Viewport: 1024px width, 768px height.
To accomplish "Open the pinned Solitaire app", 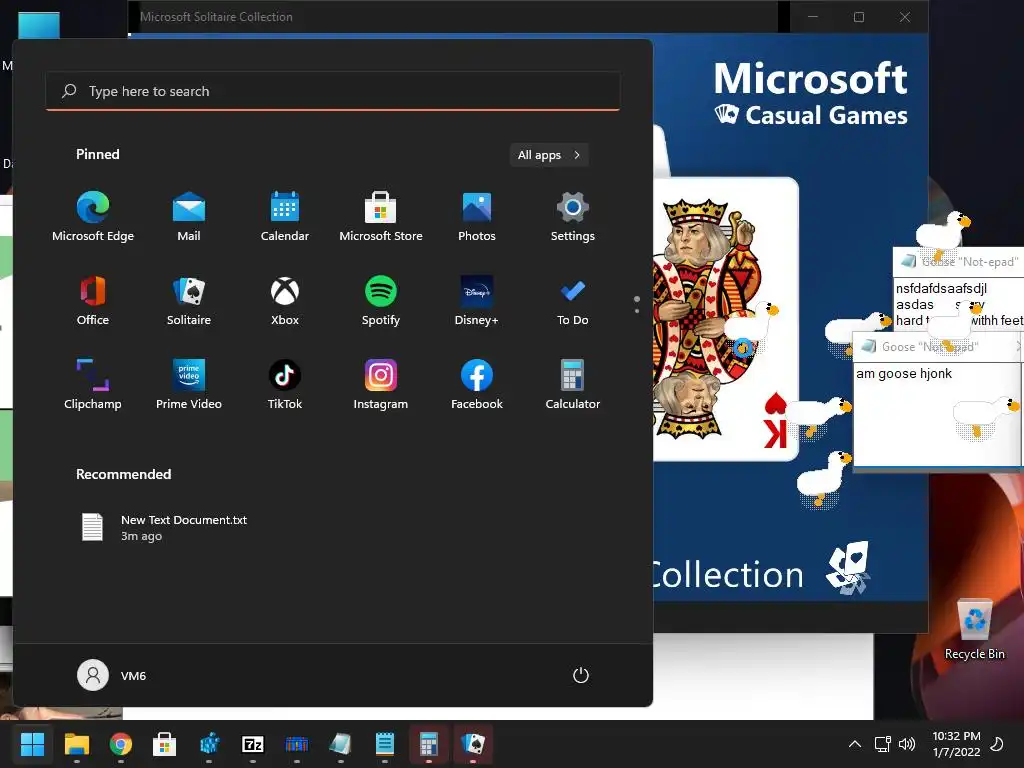I will click(x=189, y=301).
